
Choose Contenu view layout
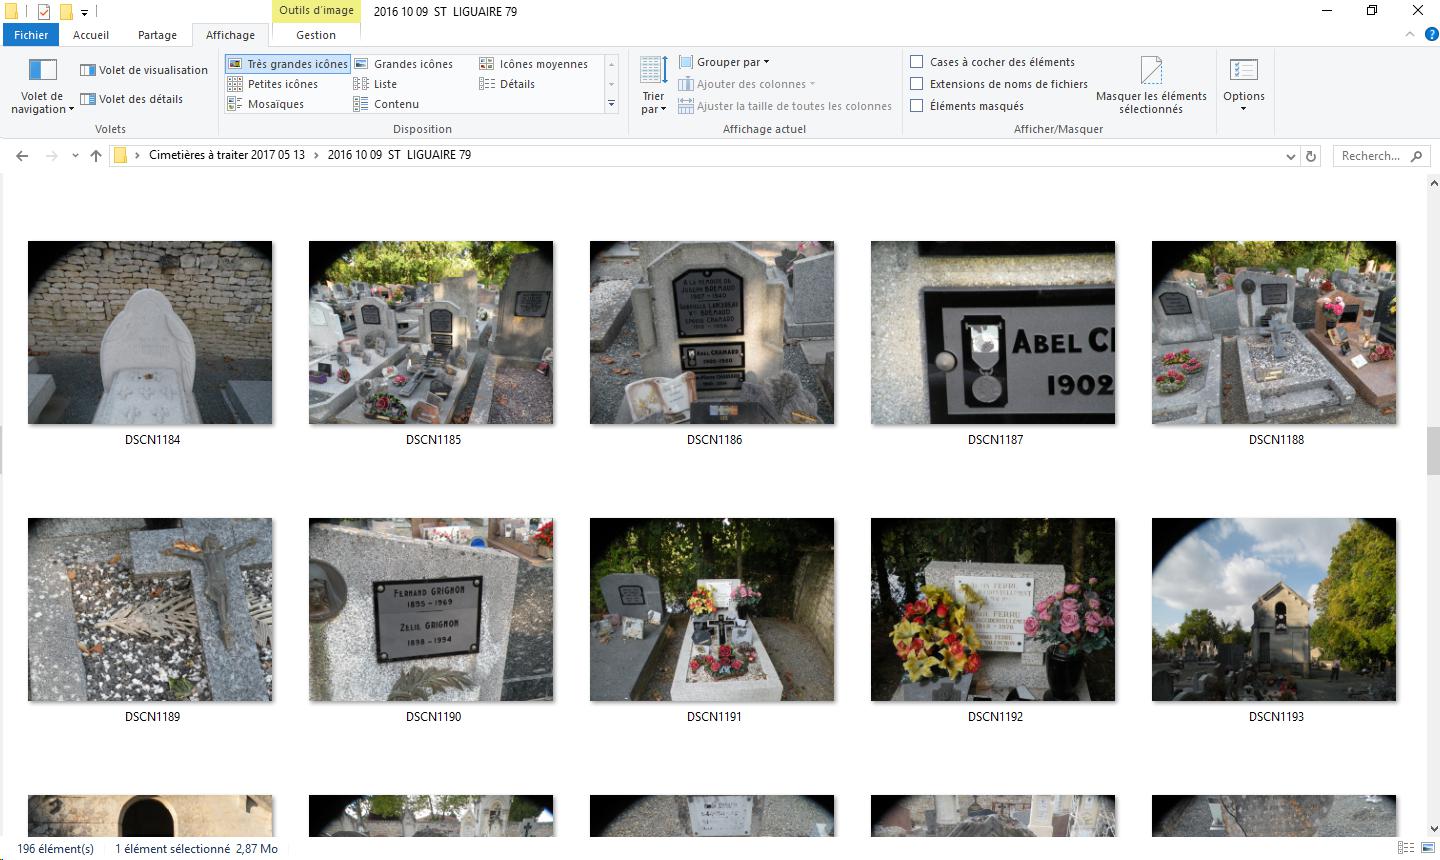pyautogui.click(x=387, y=104)
